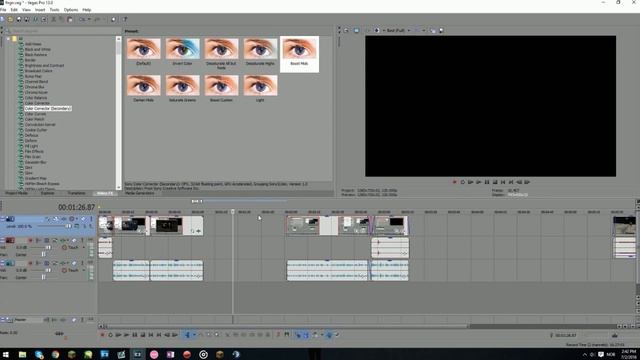This screenshot has width=640, height=360.
Task: Open the second audio track Touch dropdown
Action: pos(84,270)
